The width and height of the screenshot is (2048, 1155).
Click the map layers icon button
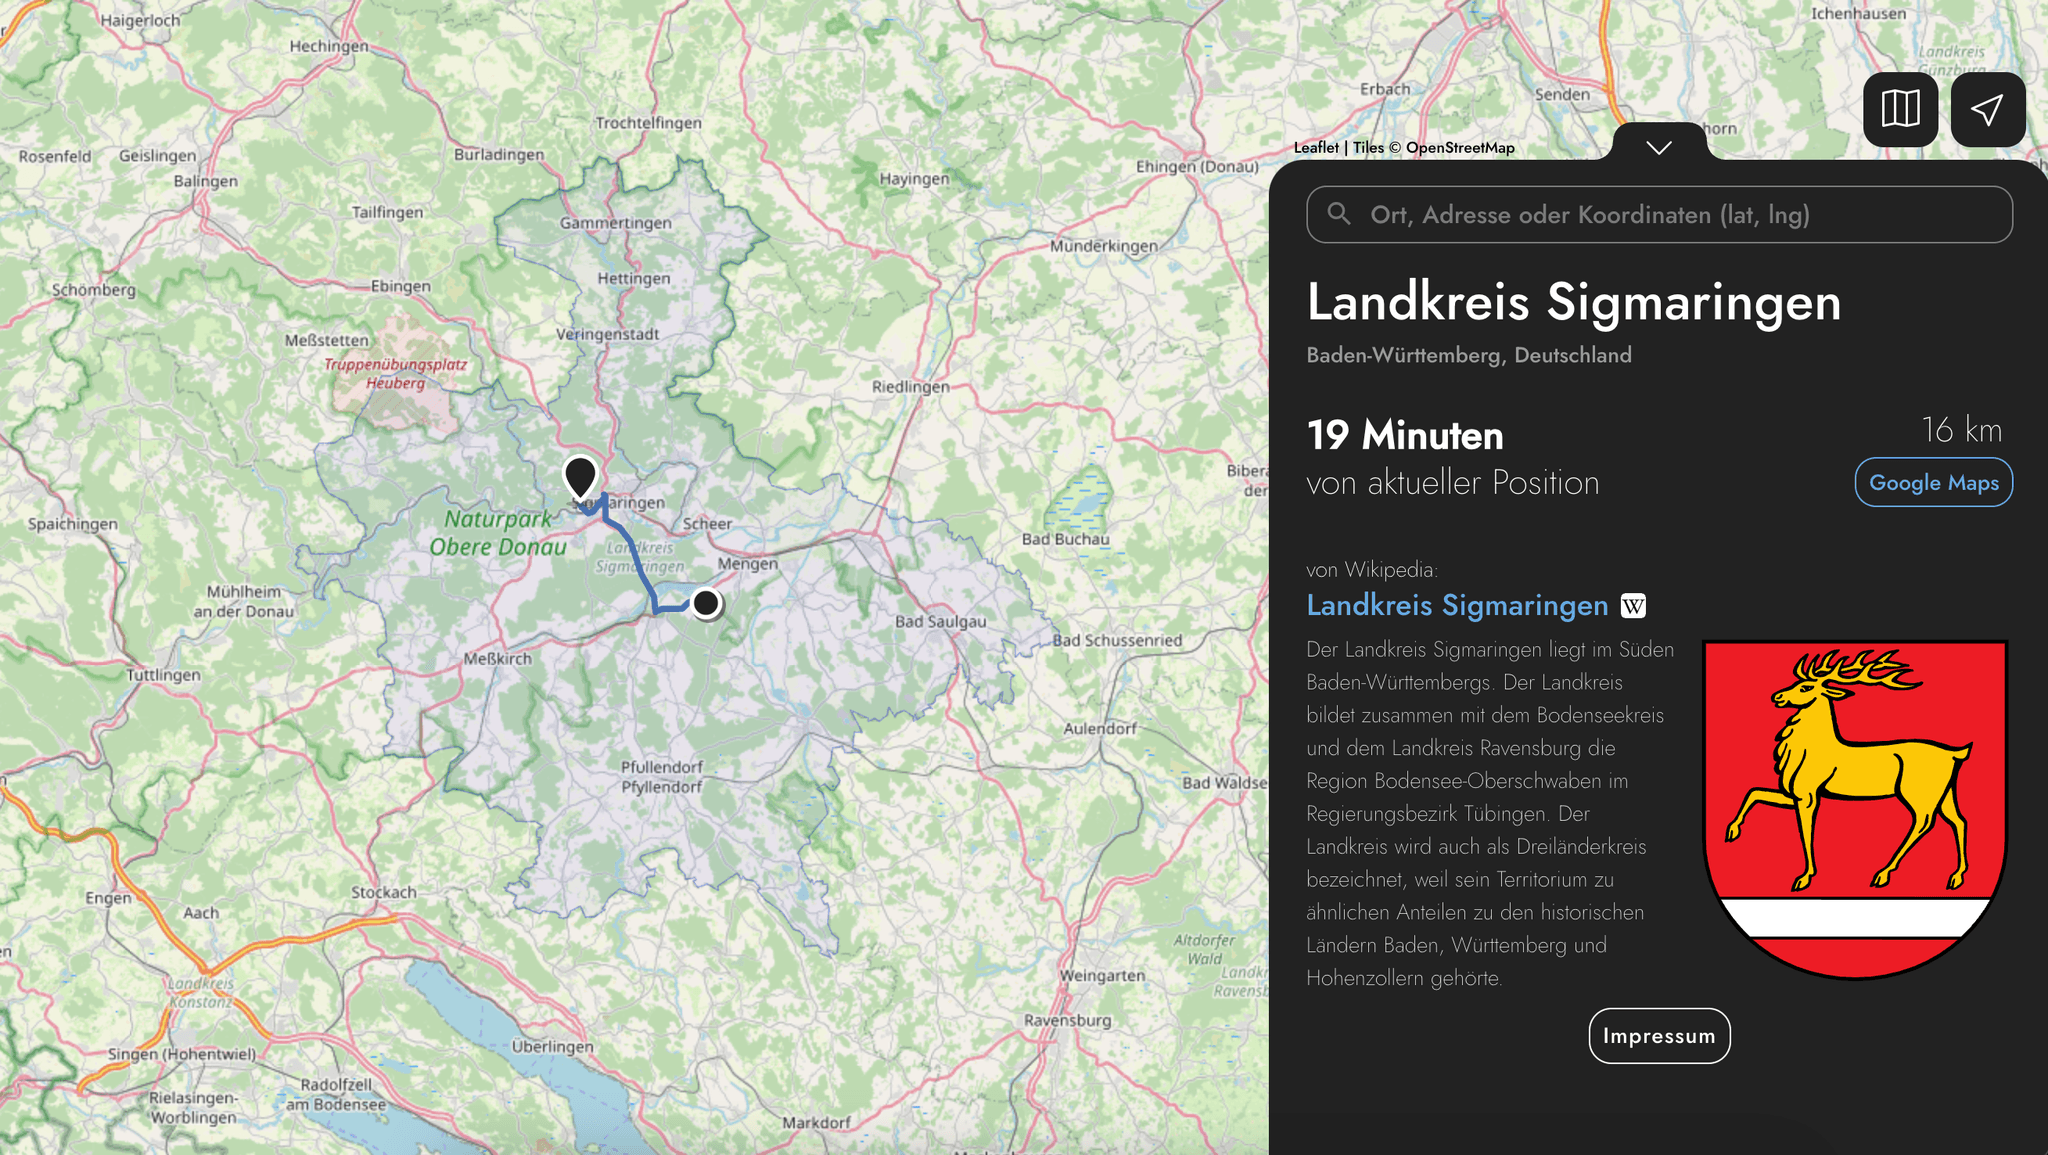click(1900, 109)
